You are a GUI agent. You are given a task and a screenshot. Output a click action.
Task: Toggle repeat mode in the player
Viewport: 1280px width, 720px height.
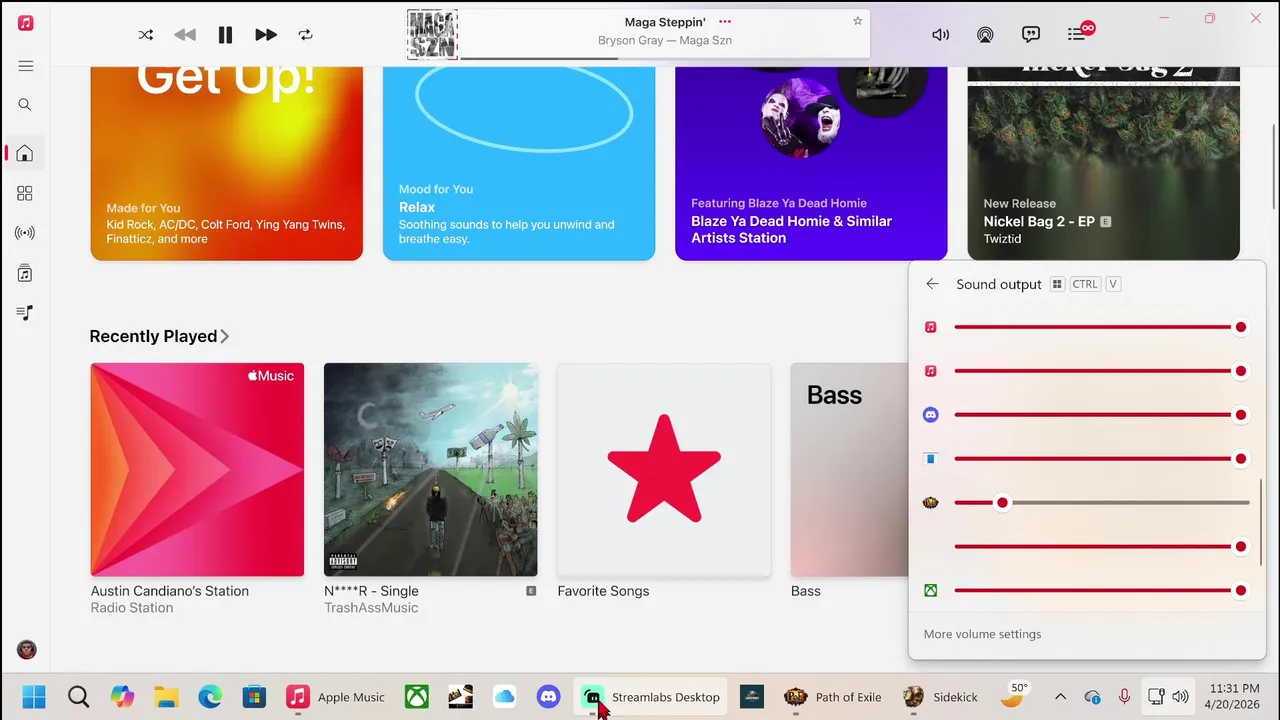305,35
